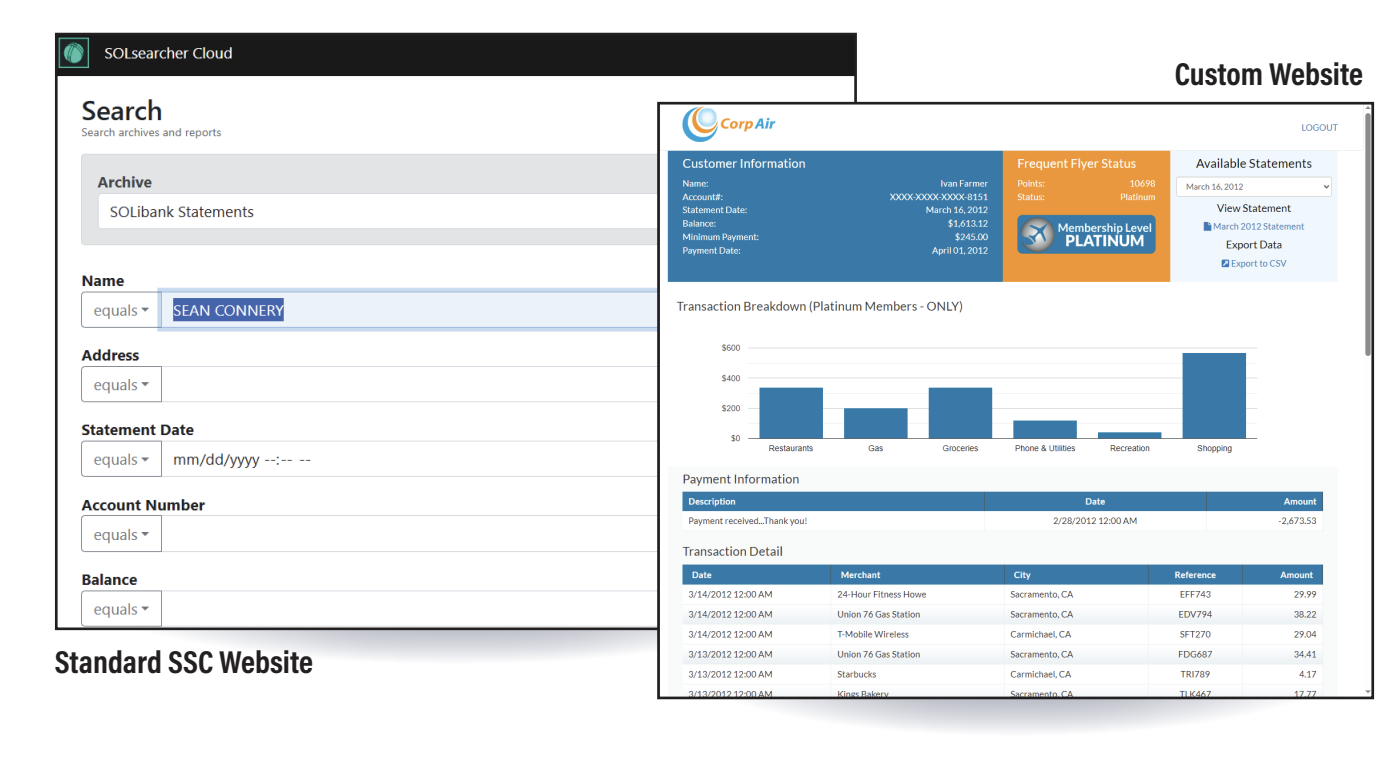Viewport: 1400px width, 760px height.
Task: Open the Balance equals dropdown
Action: 121,608
